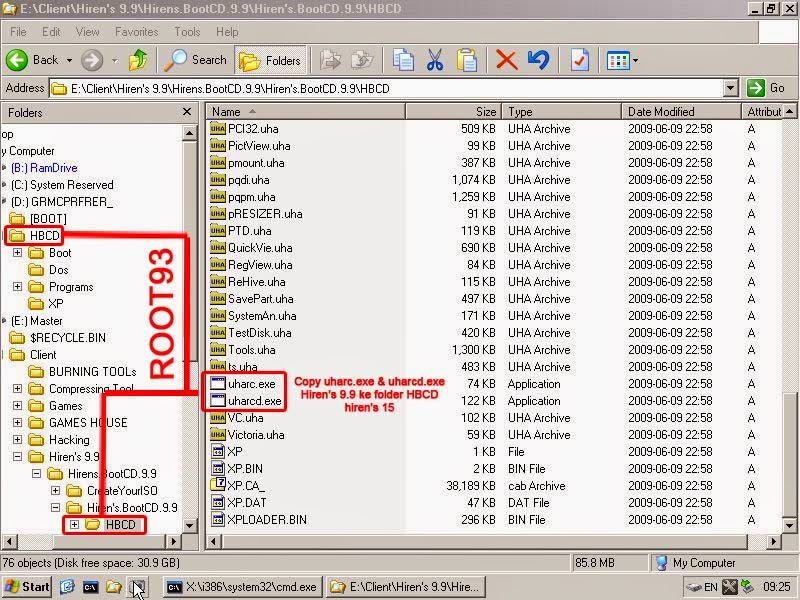This screenshot has width=800, height=600.
Task: Click file list scroll down arrow
Action: coord(789,525)
